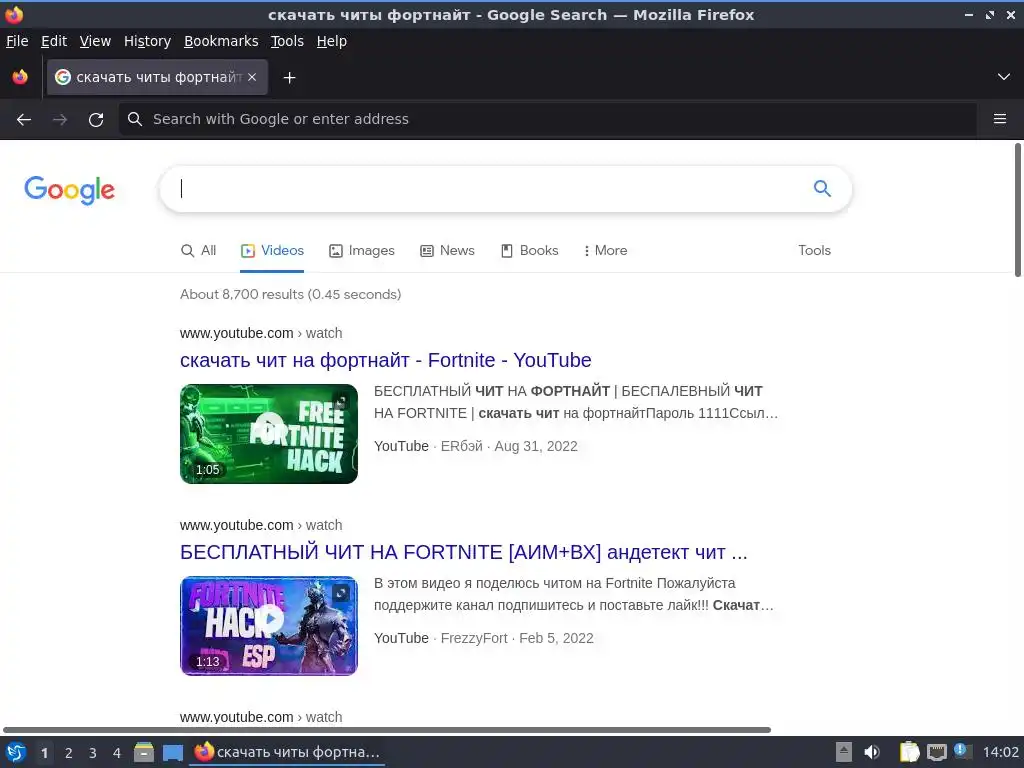Image resolution: width=1024 pixels, height=768 pixels.
Task: Click the vertical scrollbar thumb
Action: (x=1017, y=210)
